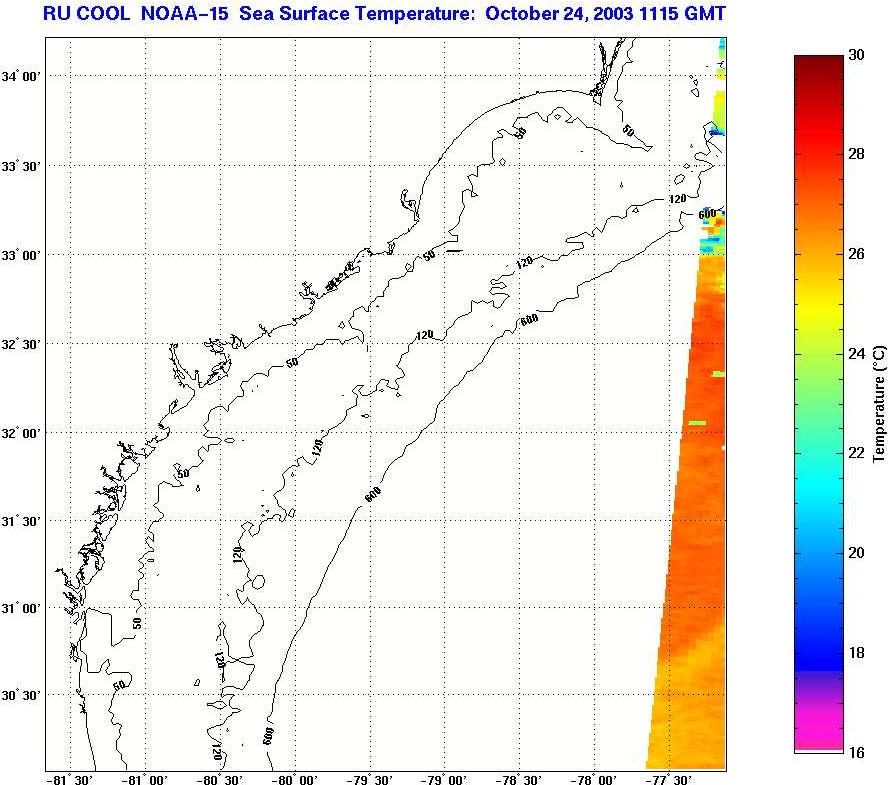
Task: Select the 16 tick label on the colorbar
Action: pyautogui.click(x=856, y=751)
